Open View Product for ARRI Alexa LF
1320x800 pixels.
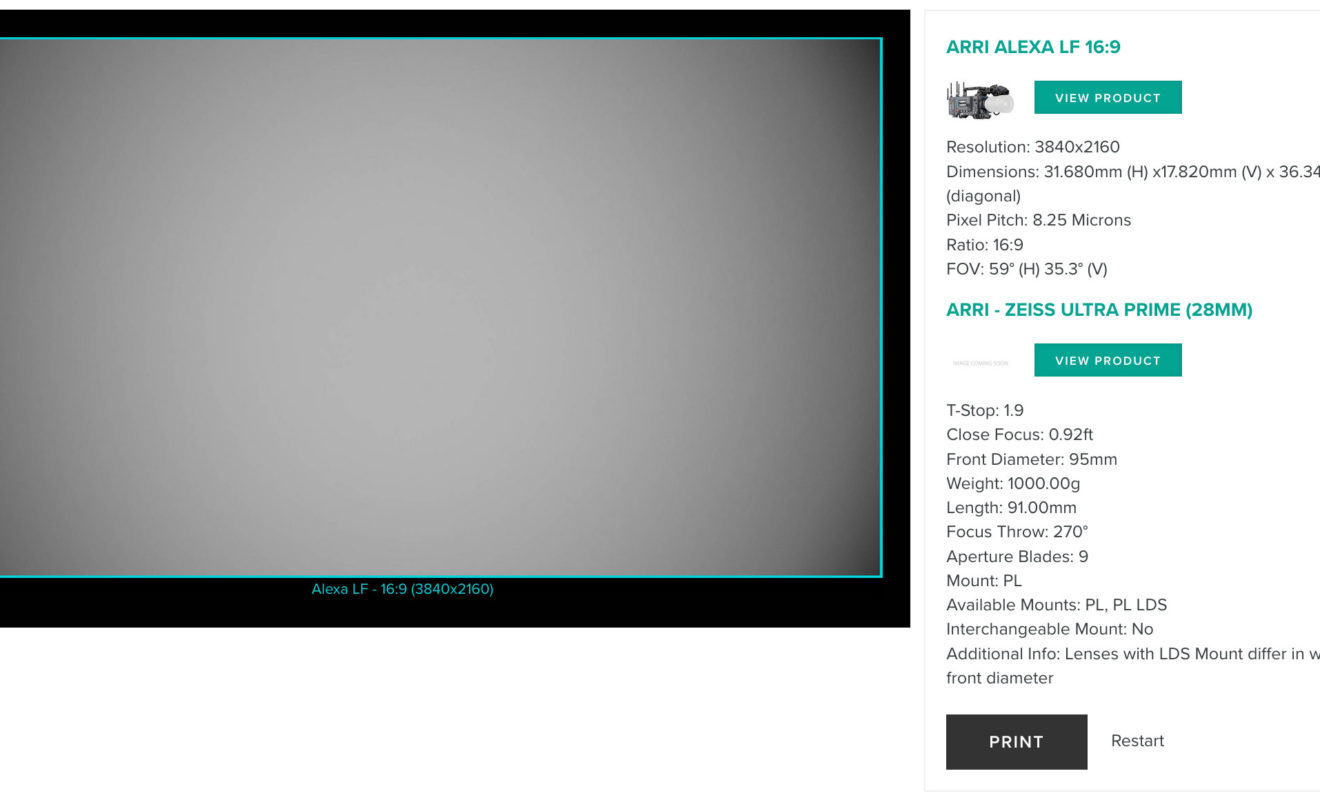1108,97
